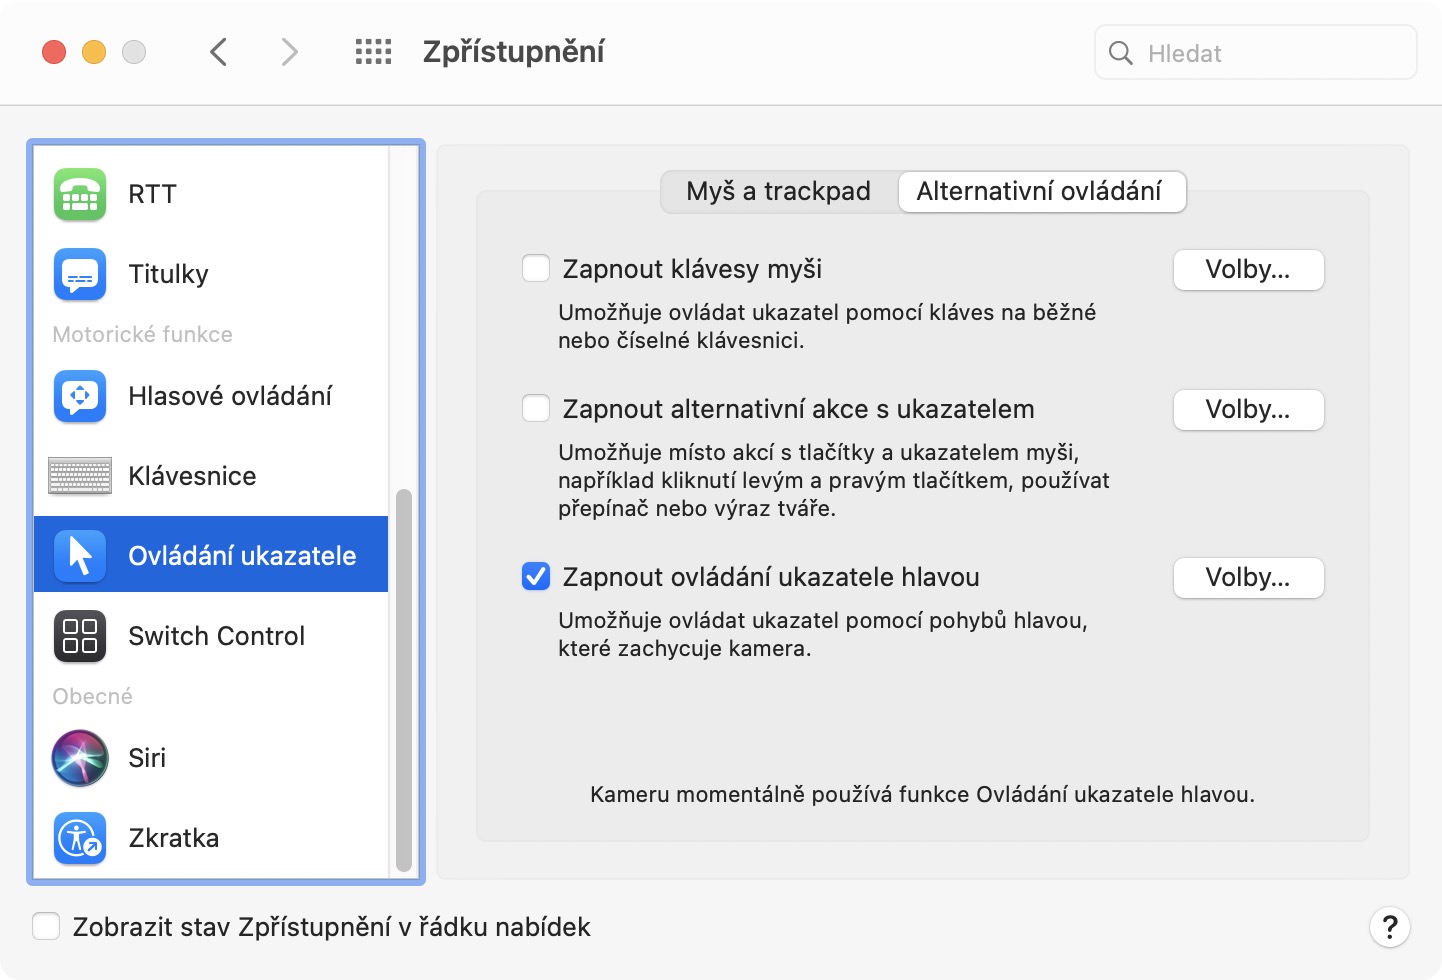Show all preferences grid icon
This screenshot has width=1442, height=980.
click(x=373, y=52)
